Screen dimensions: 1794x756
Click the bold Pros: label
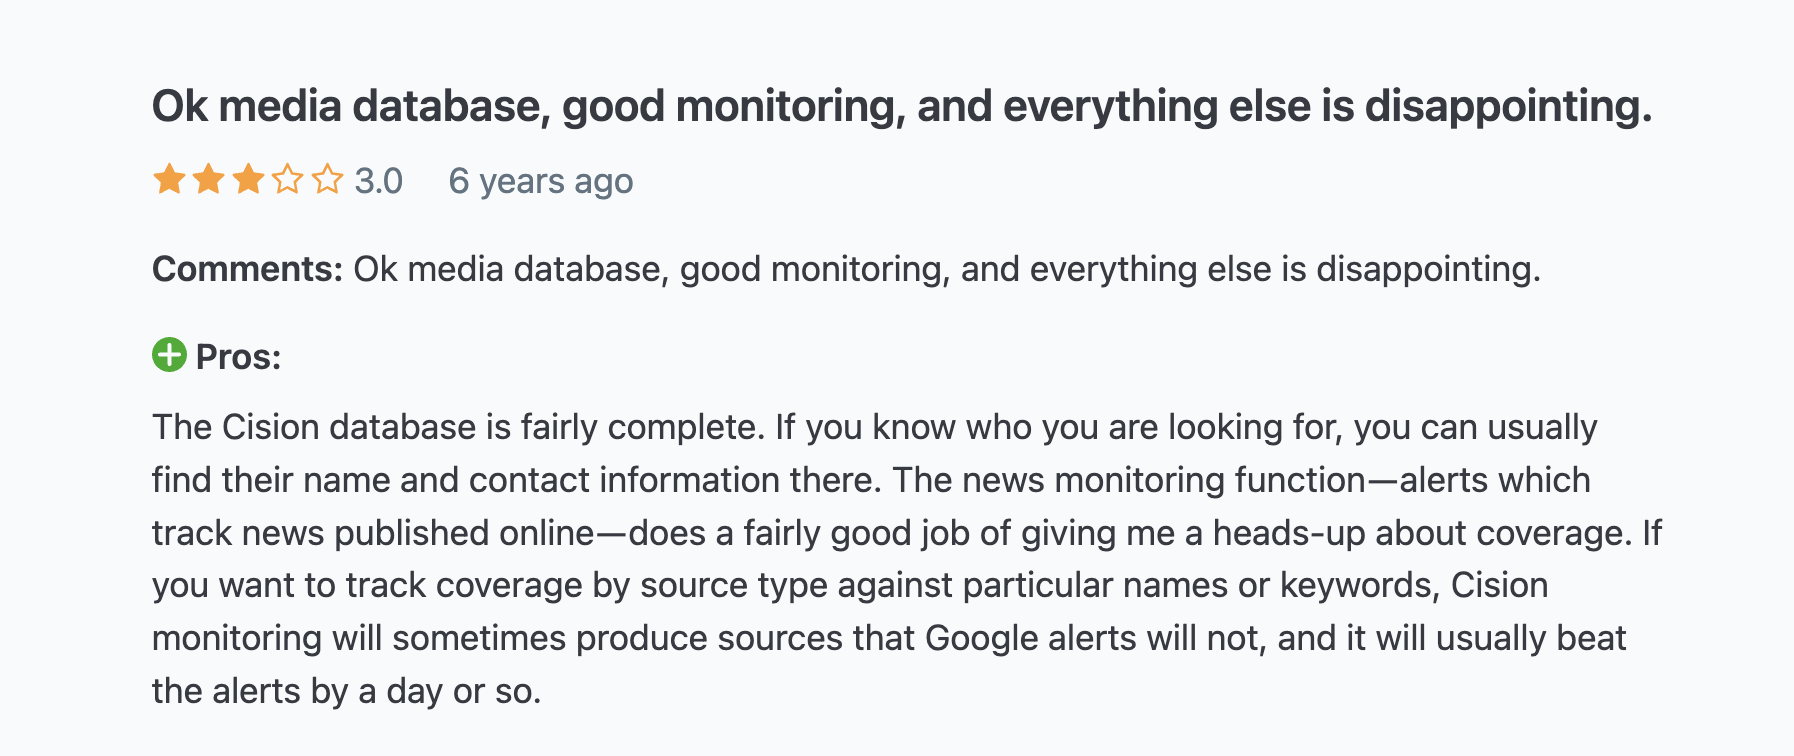point(238,357)
